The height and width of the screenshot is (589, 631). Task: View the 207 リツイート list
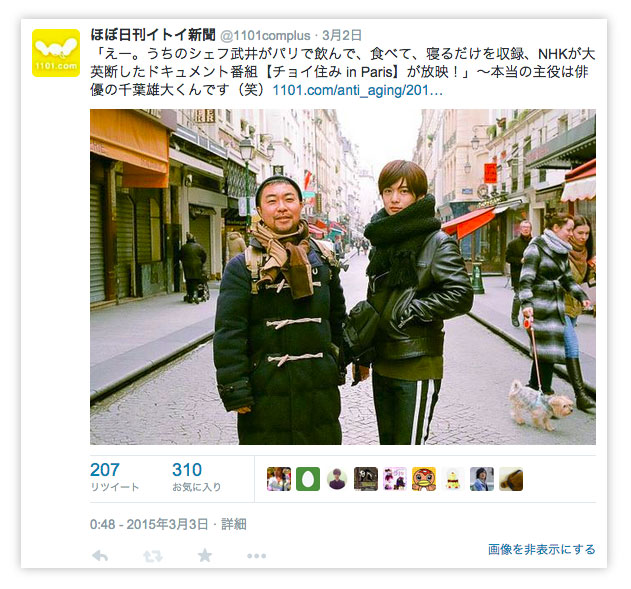(x=115, y=476)
